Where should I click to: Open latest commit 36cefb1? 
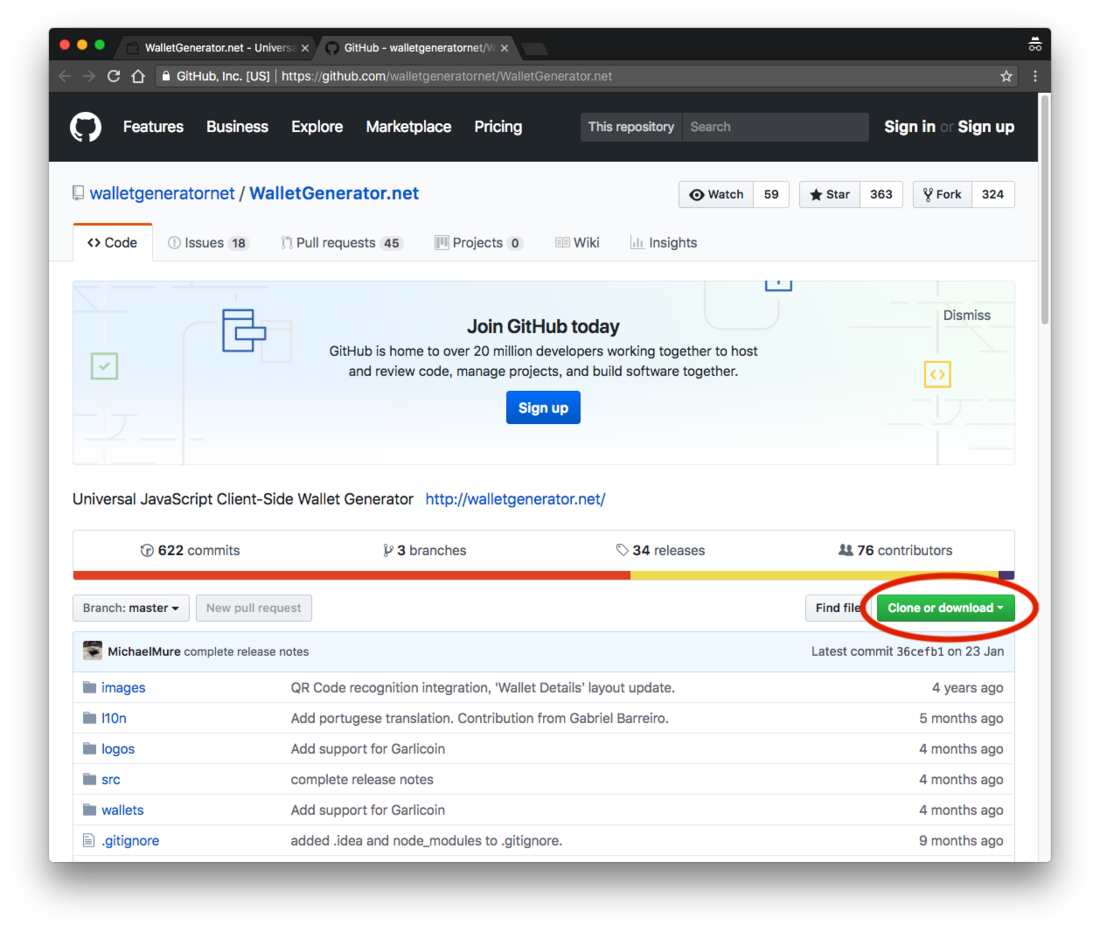coord(920,651)
